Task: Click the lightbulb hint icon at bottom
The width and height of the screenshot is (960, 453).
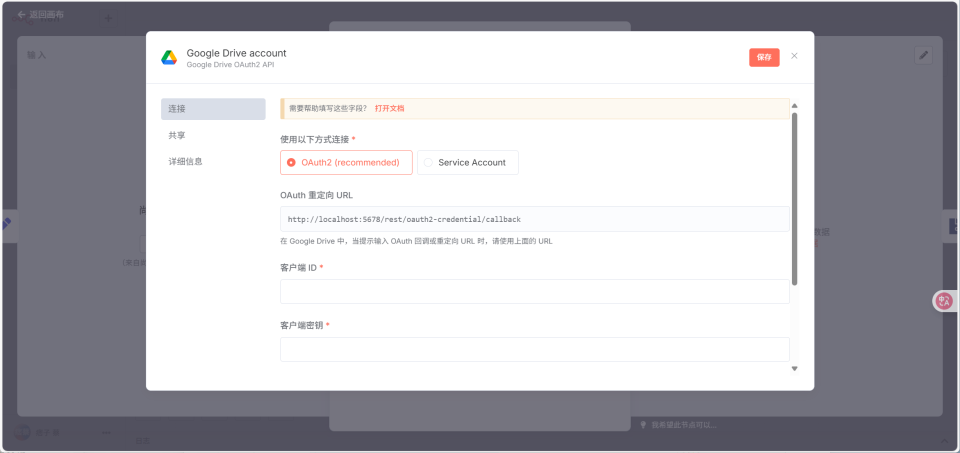Action: coord(643,424)
